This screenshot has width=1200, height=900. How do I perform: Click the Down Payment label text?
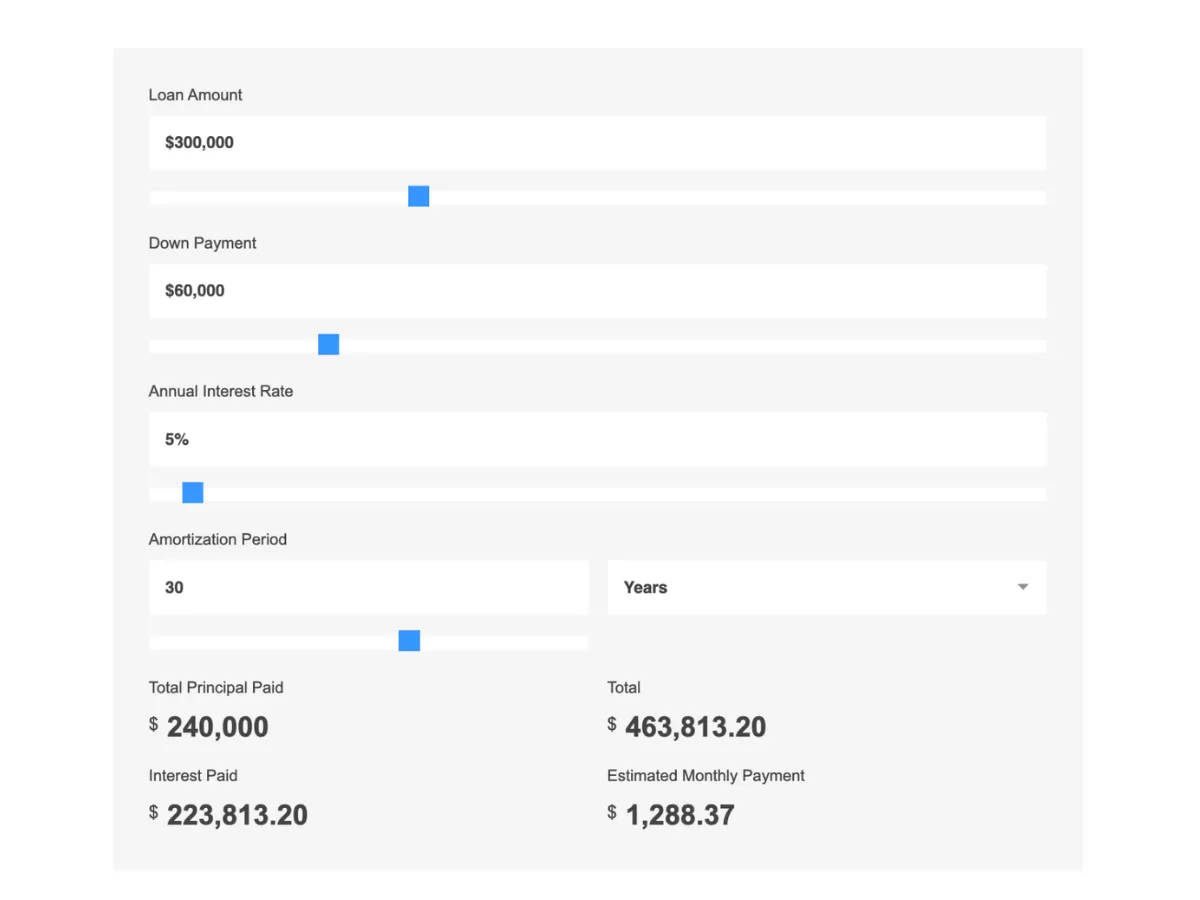[x=203, y=243]
